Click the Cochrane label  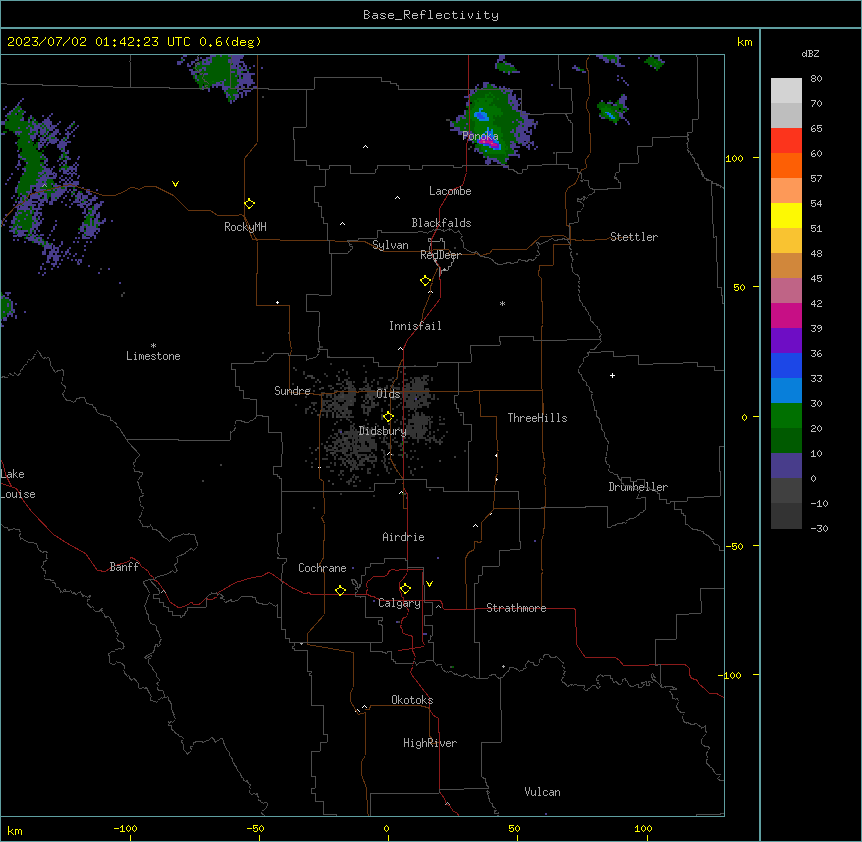[x=322, y=568]
